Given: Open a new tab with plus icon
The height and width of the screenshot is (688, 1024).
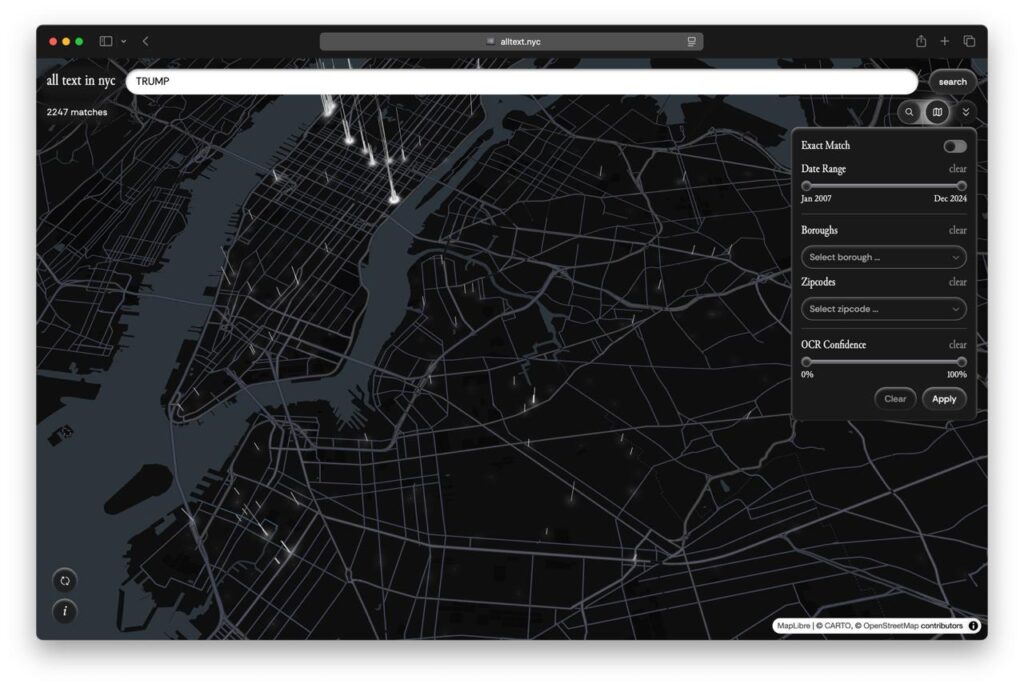Looking at the screenshot, I should (944, 41).
